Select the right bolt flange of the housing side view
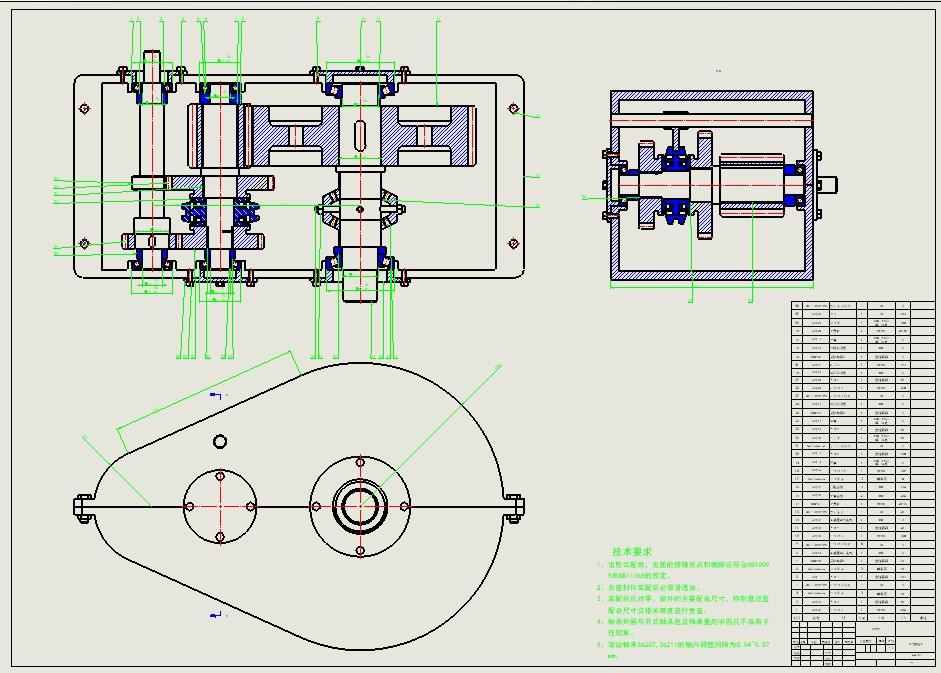 click(516, 508)
